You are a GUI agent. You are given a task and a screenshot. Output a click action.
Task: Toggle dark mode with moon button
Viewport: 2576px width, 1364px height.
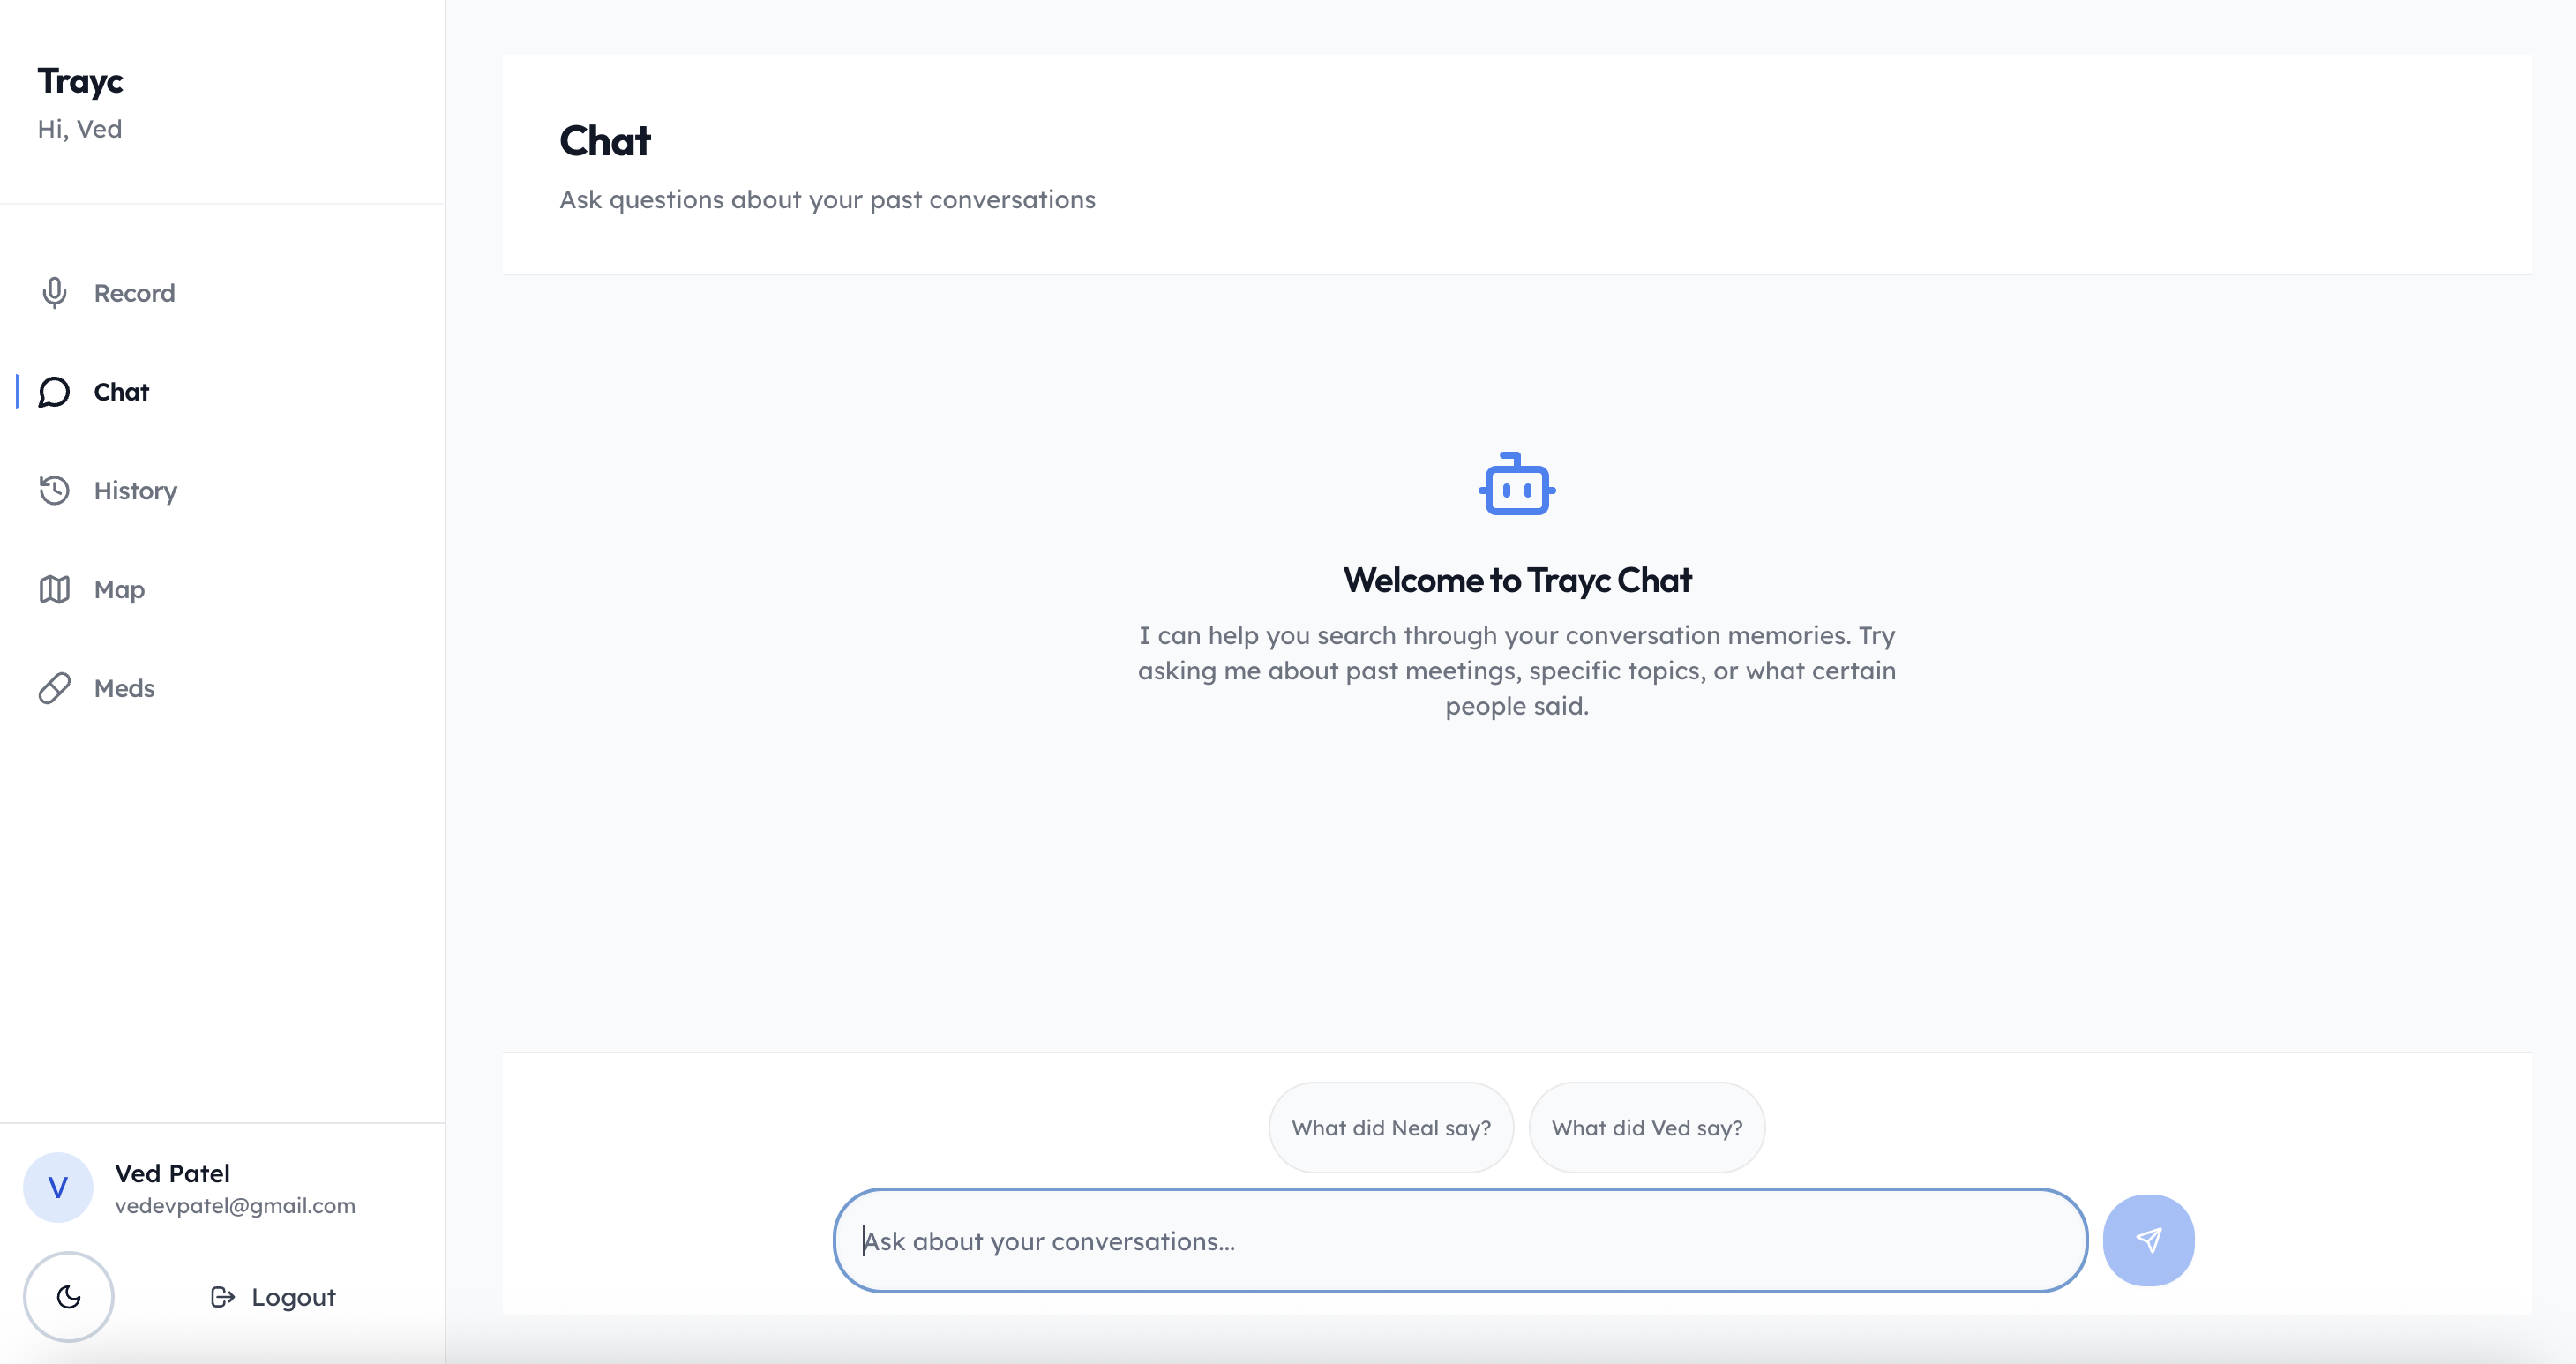click(x=68, y=1297)
